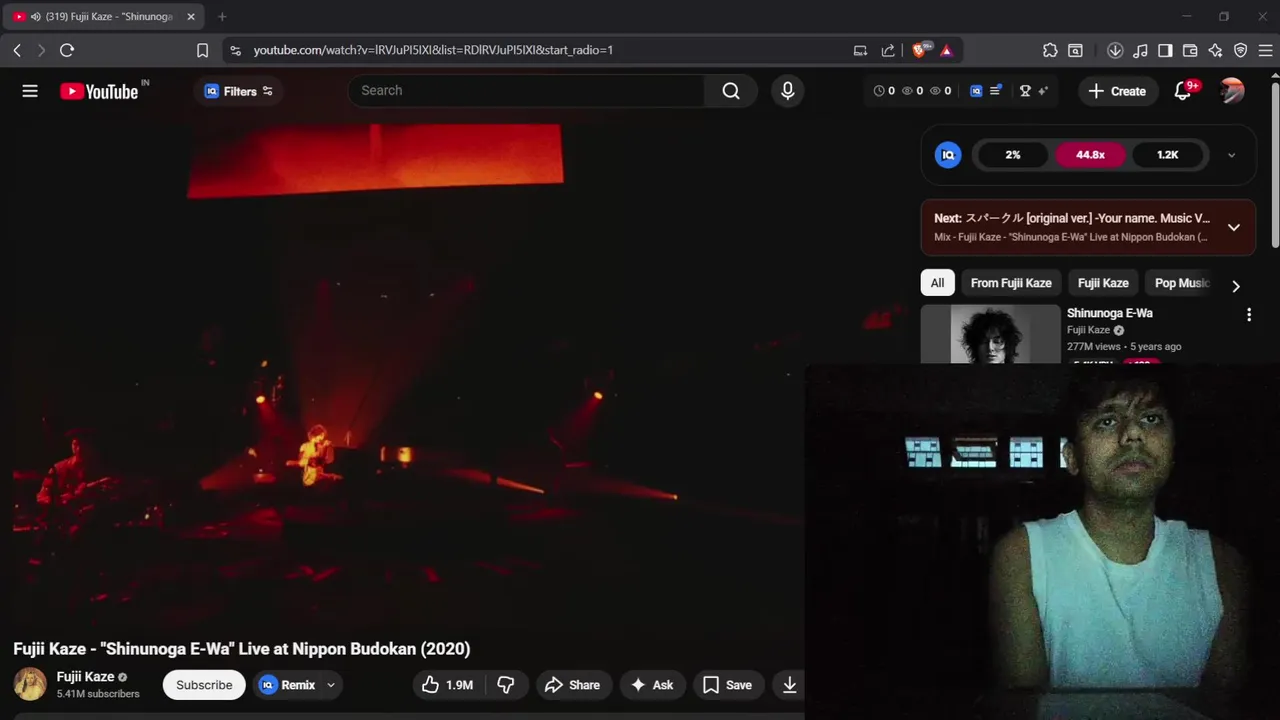The height and width of the screenshot is (720, 1280).
Task: Open the Leo AI sparkle icon
Action: (x=1215, y=50)
